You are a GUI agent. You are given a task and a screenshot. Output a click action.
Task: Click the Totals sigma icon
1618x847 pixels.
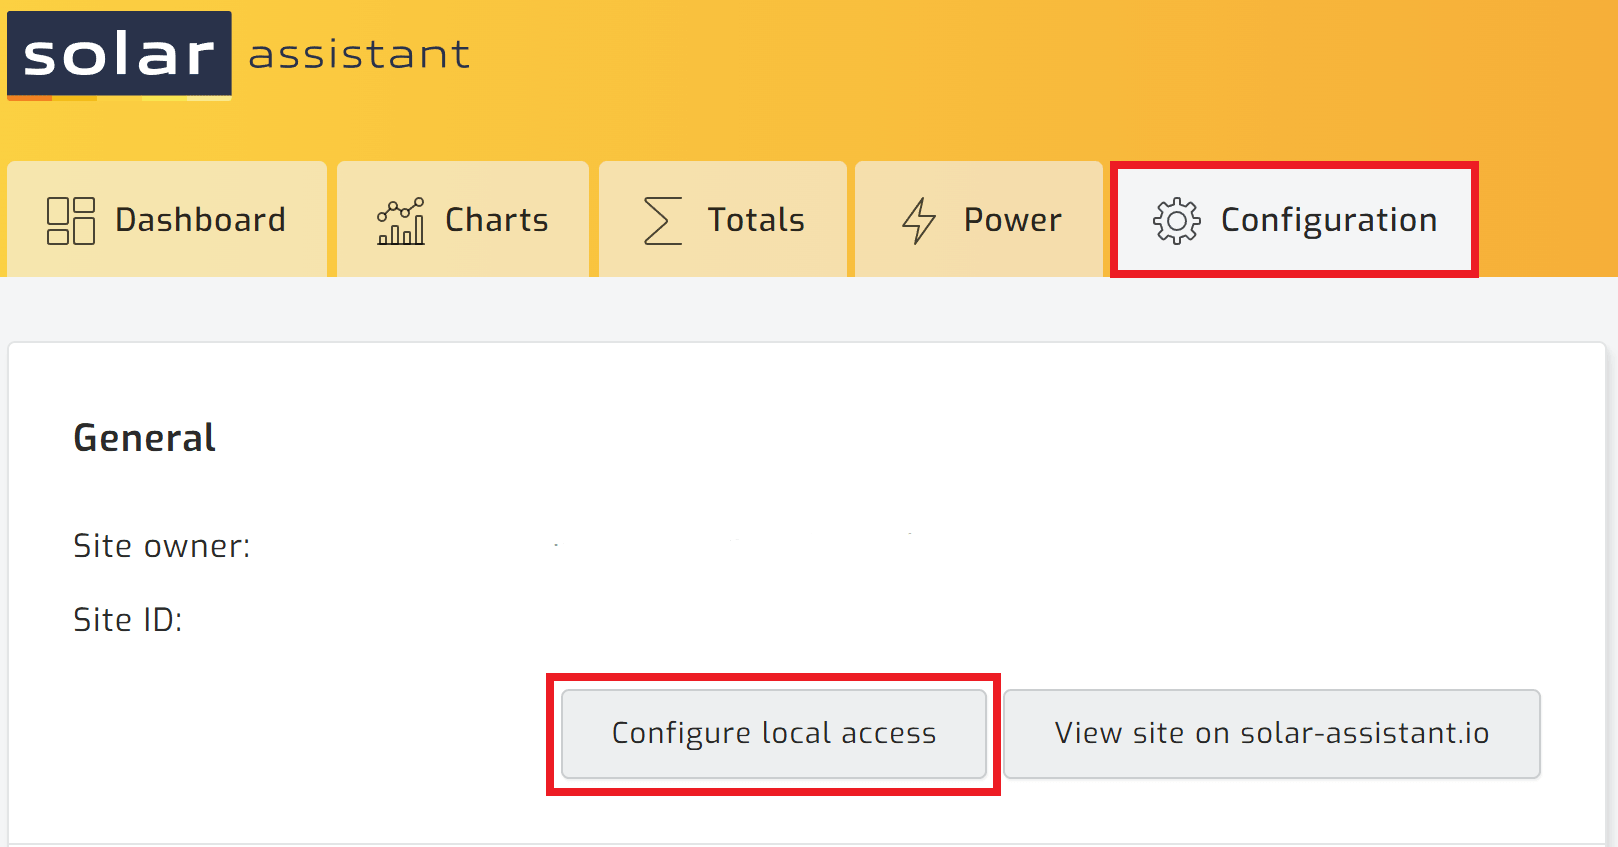[x=662, y=220]
